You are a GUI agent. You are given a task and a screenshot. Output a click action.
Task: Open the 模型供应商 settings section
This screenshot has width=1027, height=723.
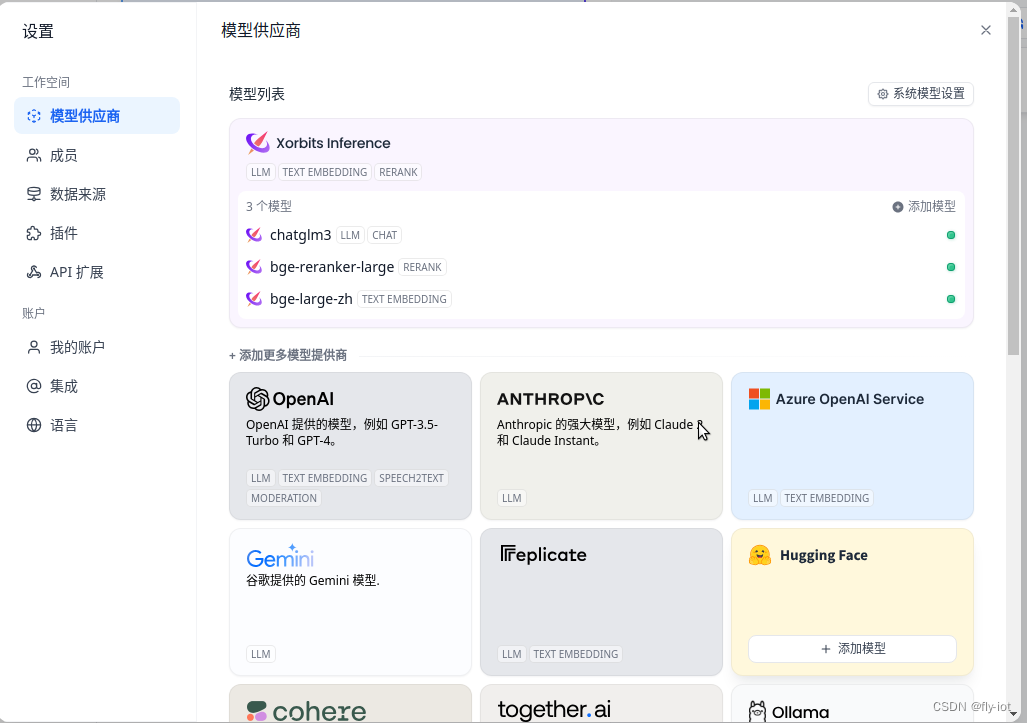coord(97,116)
